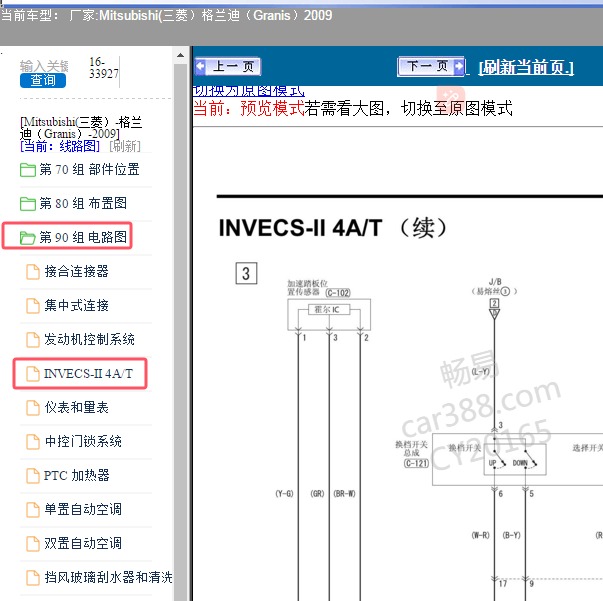Click the INVECS-II 4A/T （续） diagram heading
The width and height of the screenshot is (603, 601).
[333, 228]
